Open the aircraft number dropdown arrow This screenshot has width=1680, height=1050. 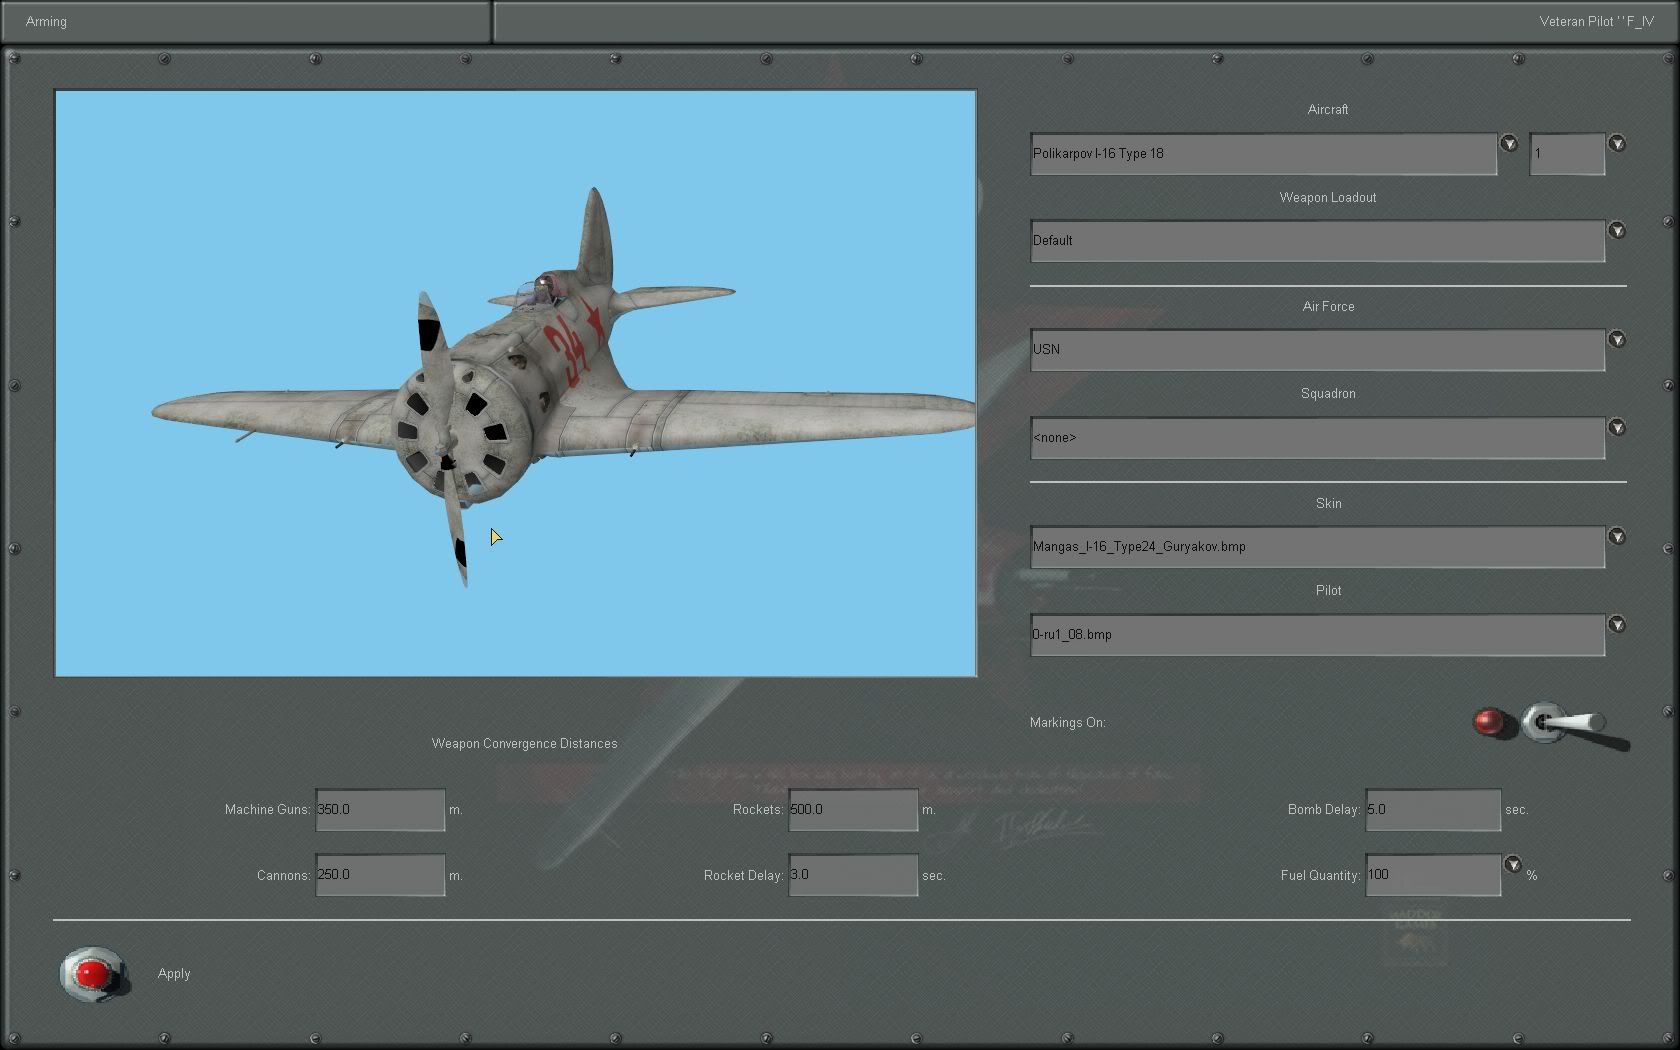(x=1617, y=144)
